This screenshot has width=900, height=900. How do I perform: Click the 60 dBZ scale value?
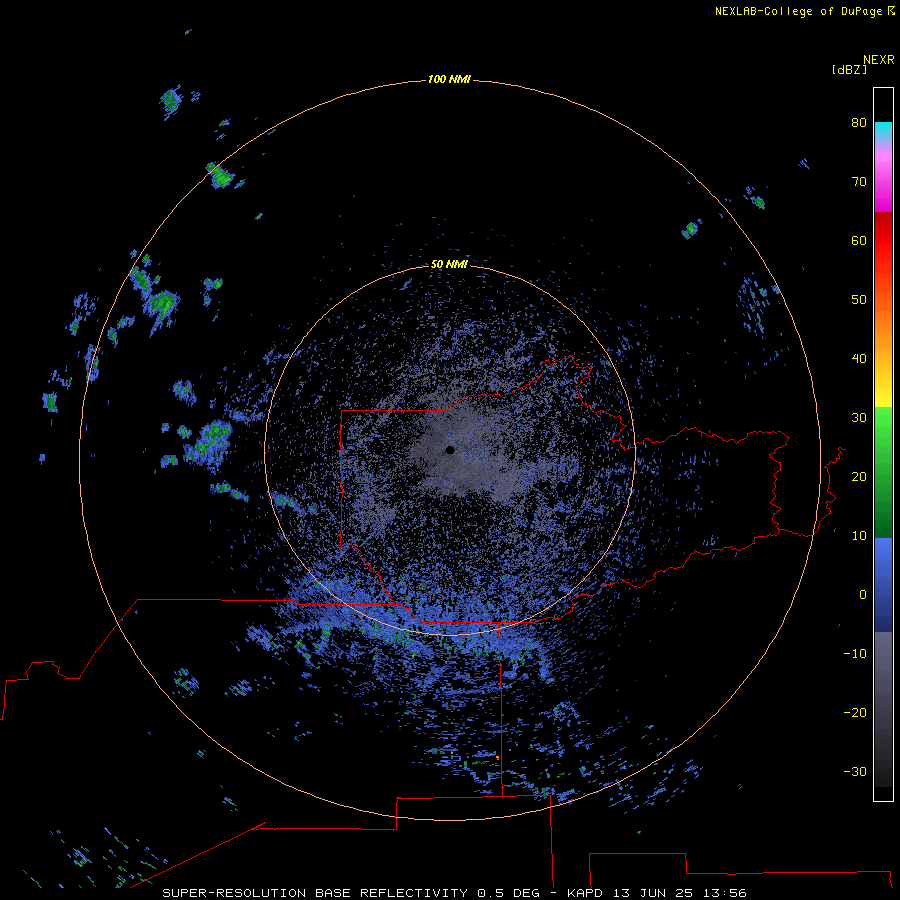click(x=859, y=240)
